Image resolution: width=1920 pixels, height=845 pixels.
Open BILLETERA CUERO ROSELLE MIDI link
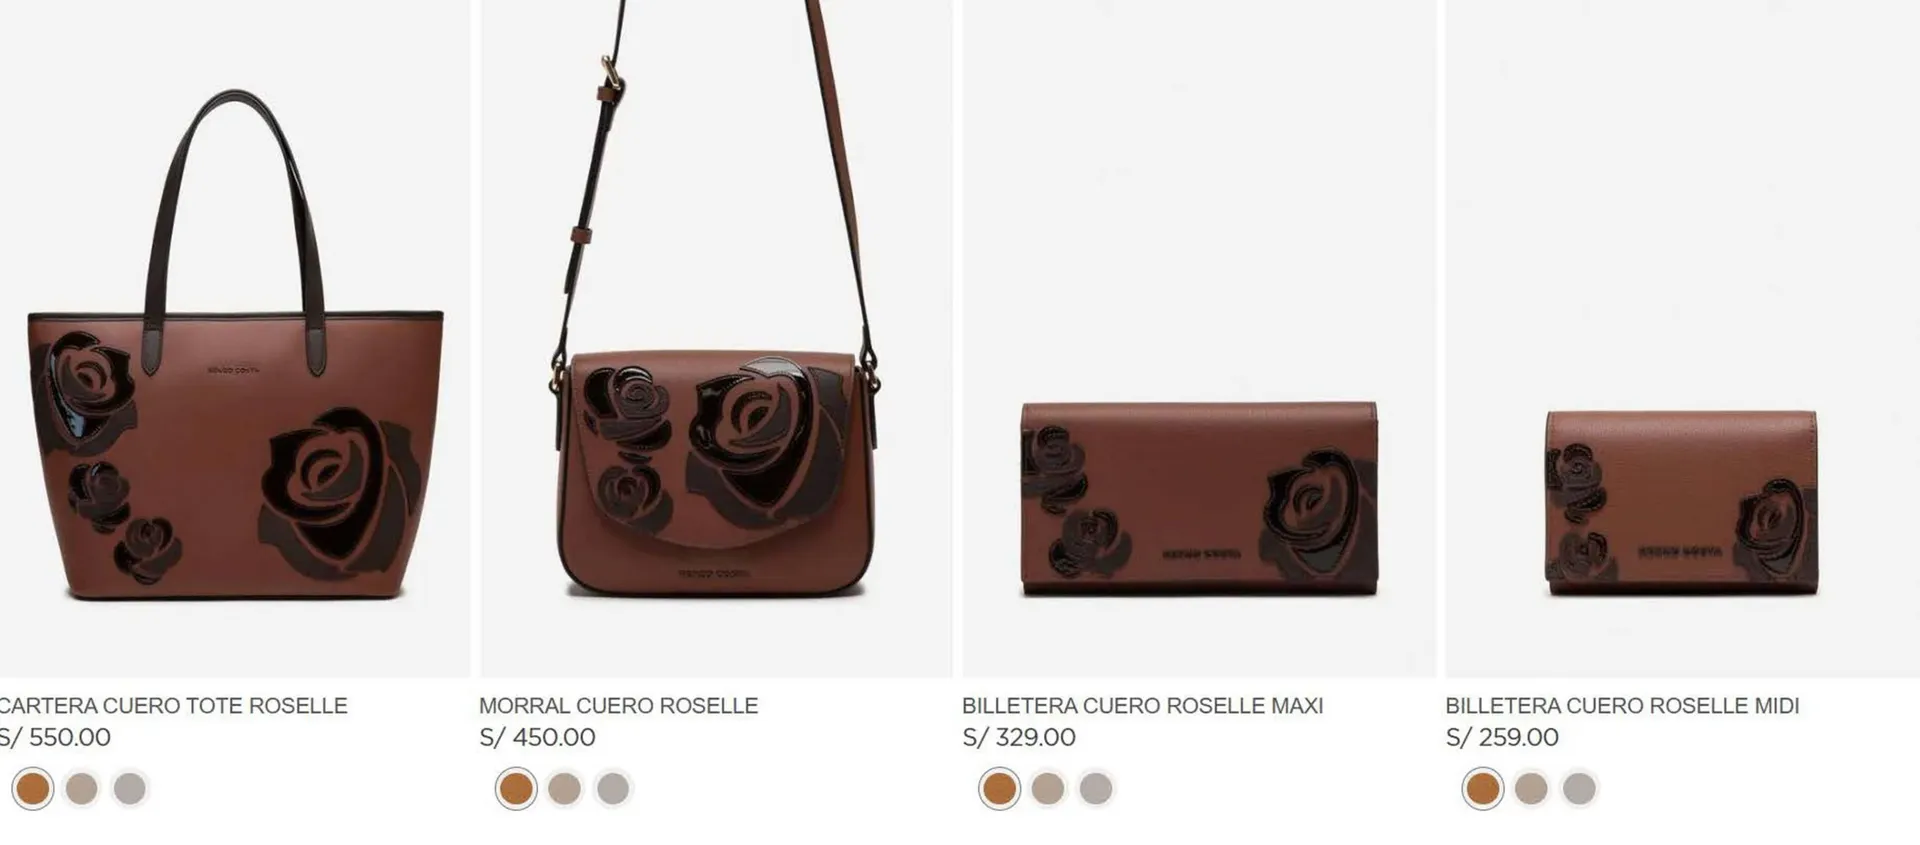1622,706
